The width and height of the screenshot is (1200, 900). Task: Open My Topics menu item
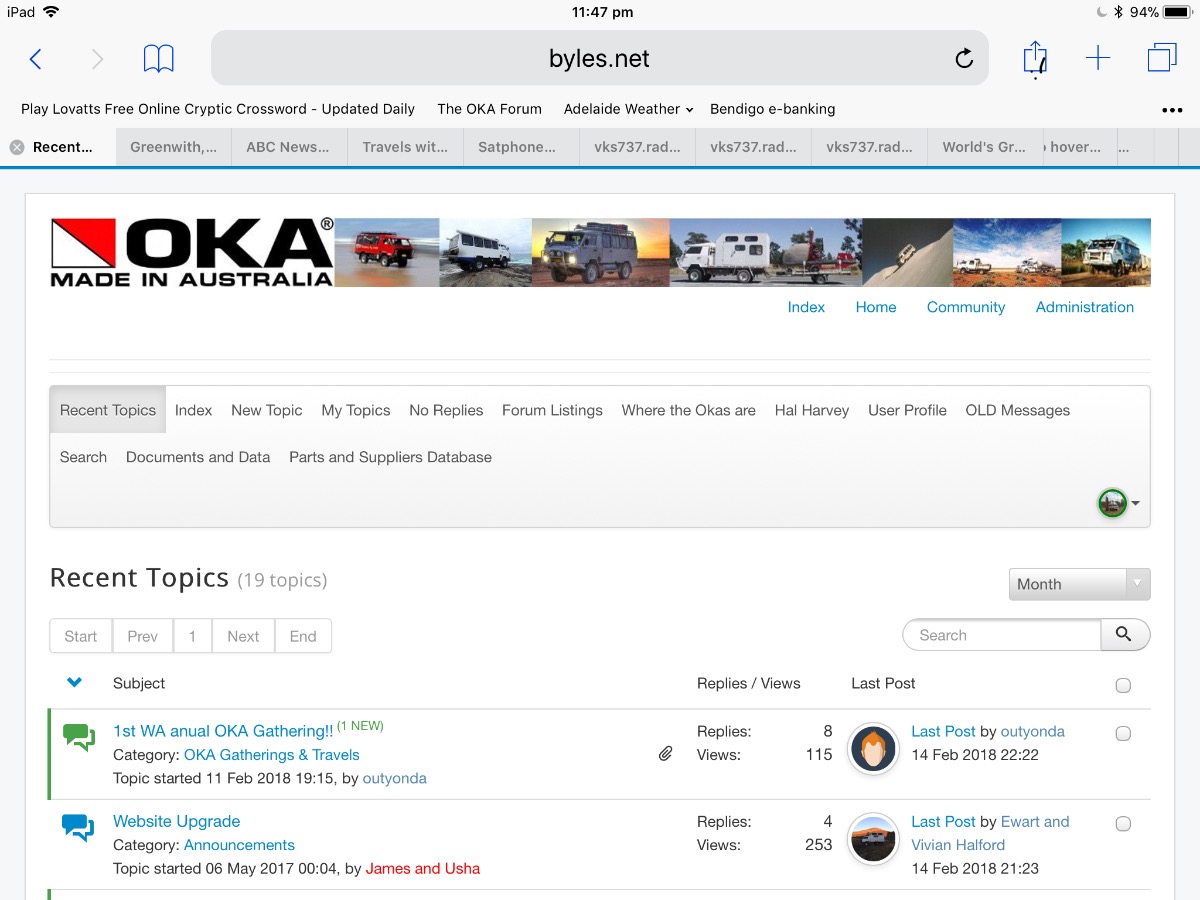tap(356, 410)
